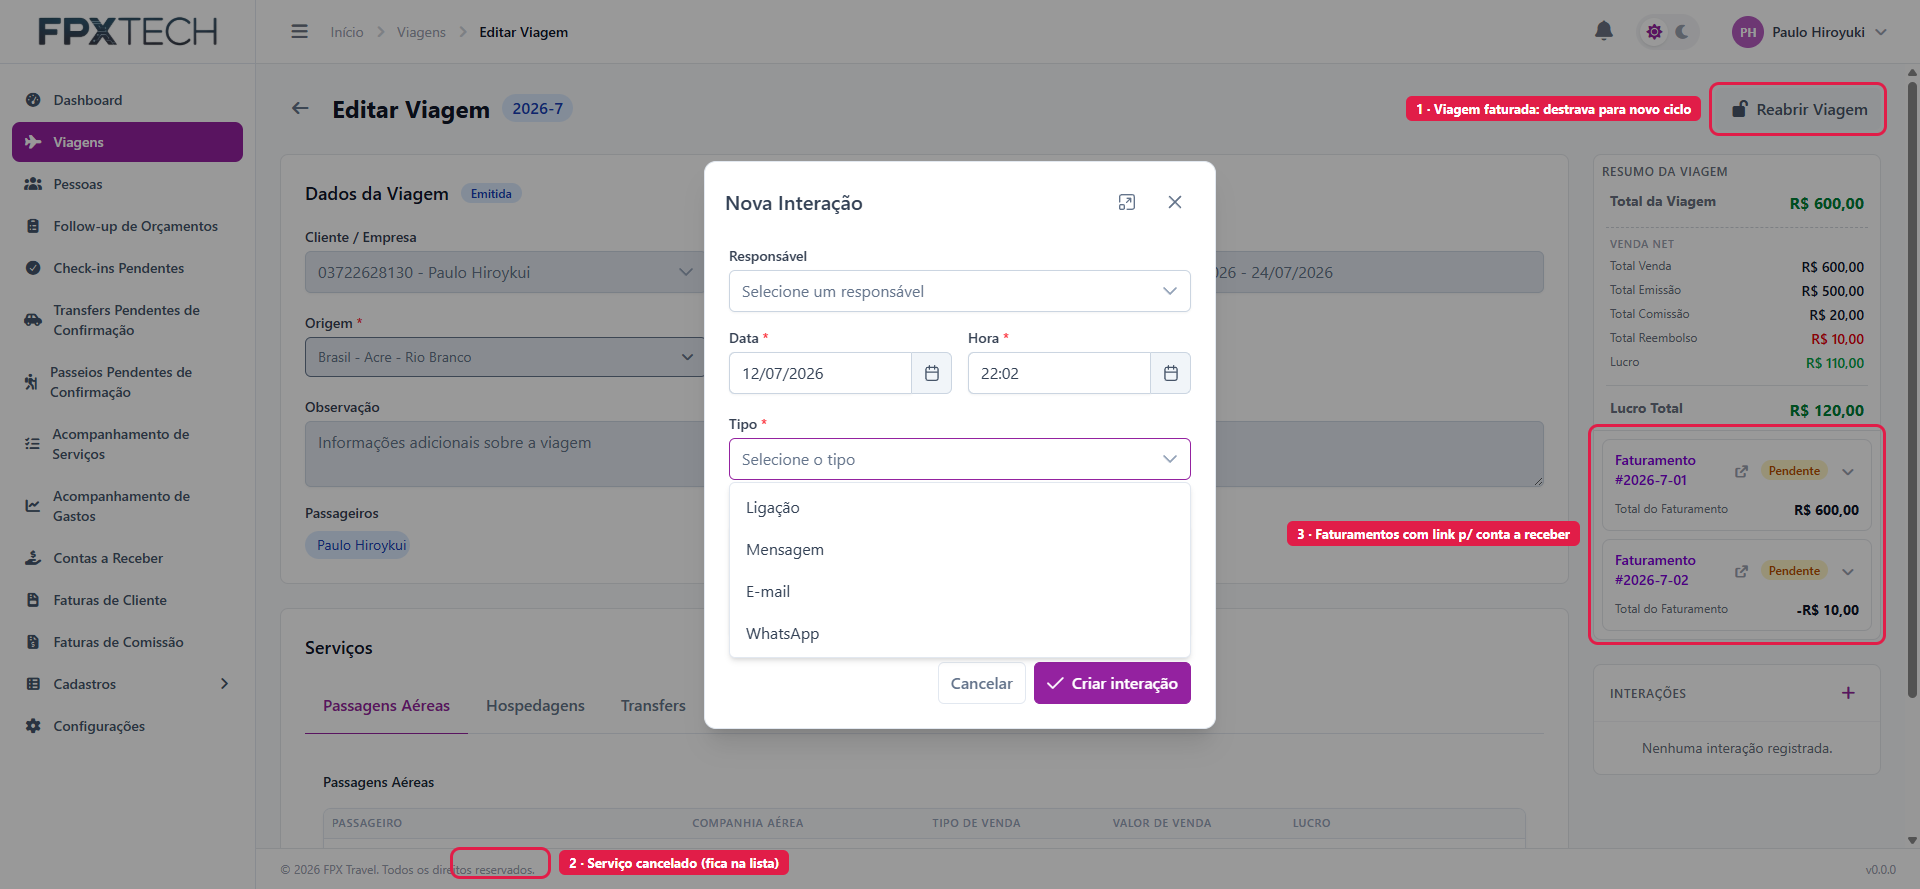The height and width of the screenshot is (889, 1920).
Task: Select E-mail from the Tipo list
Action: point(960,592)
